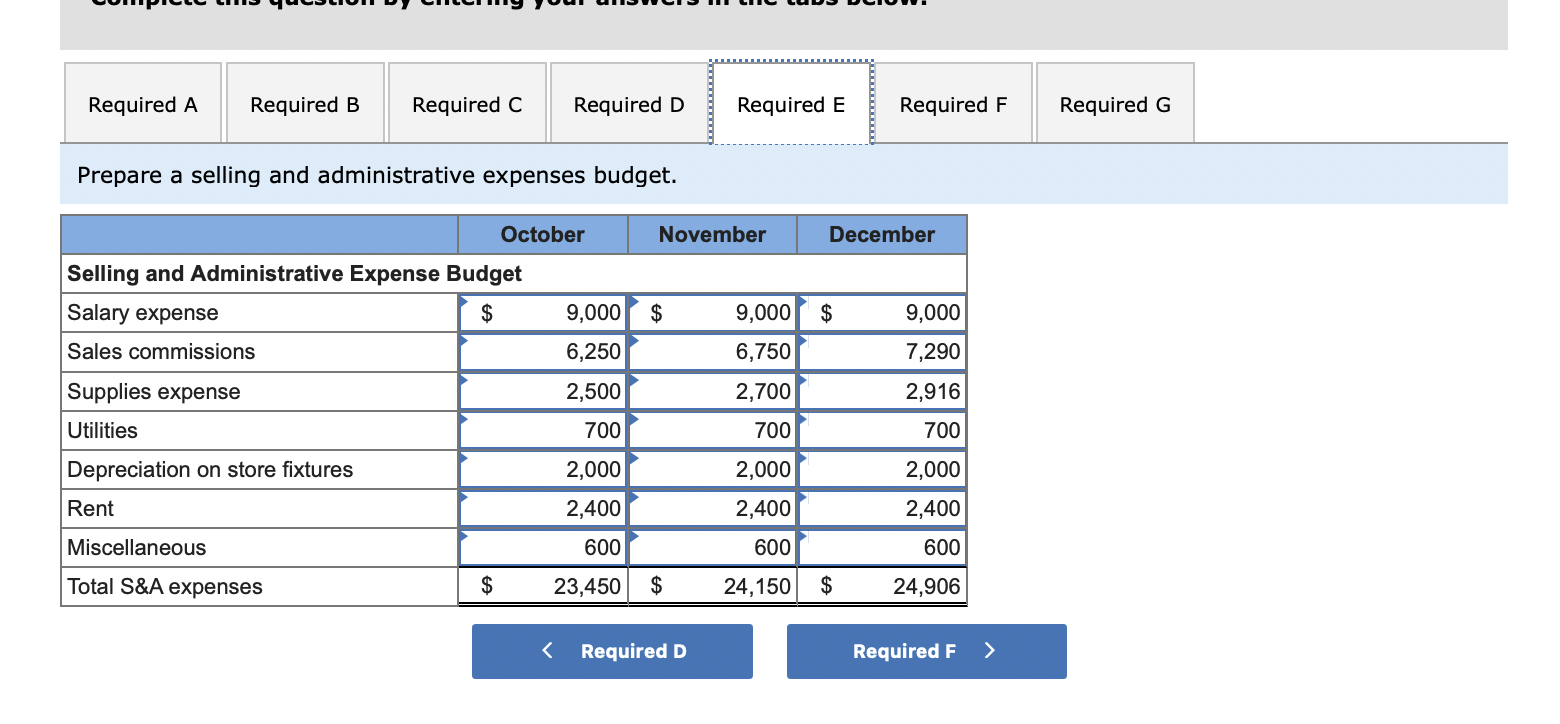Edit December Supplies expense cell
1560x724 pixels.
click(883, 391)
